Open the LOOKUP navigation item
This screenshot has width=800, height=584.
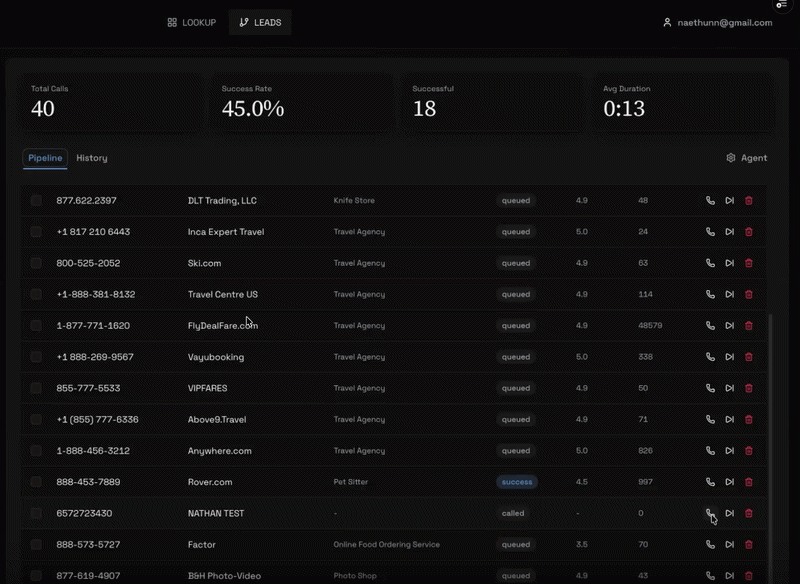tap(192, 22)
